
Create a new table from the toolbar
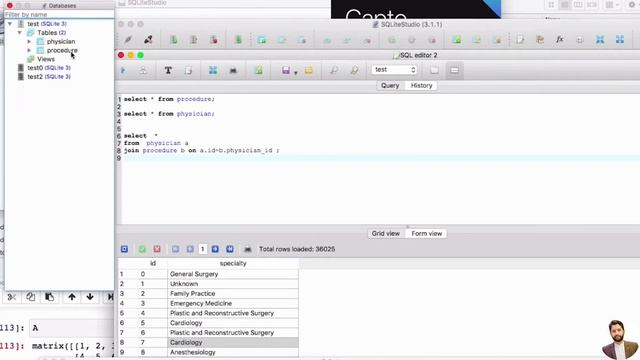[262, 40]
